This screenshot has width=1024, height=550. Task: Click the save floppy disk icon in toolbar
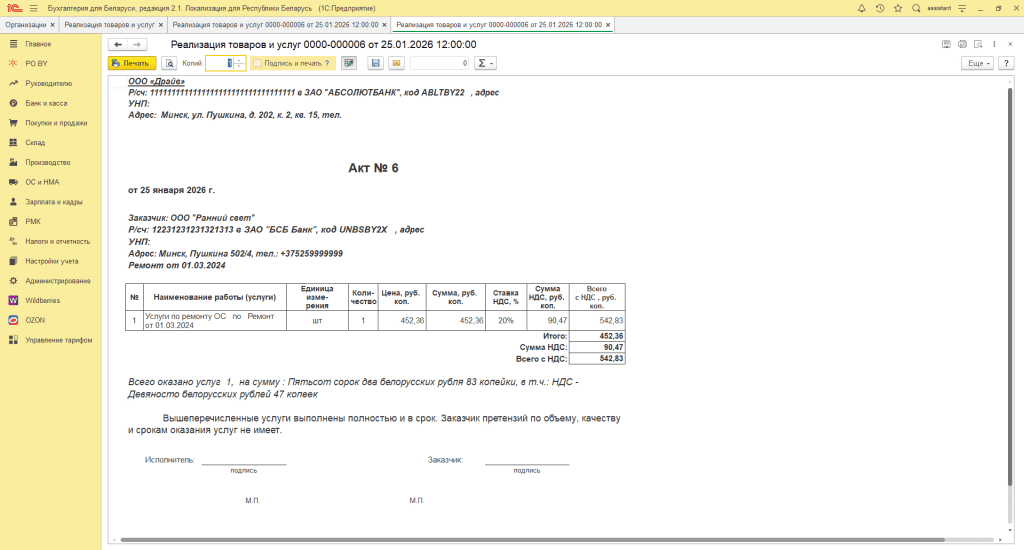(376, 63)
